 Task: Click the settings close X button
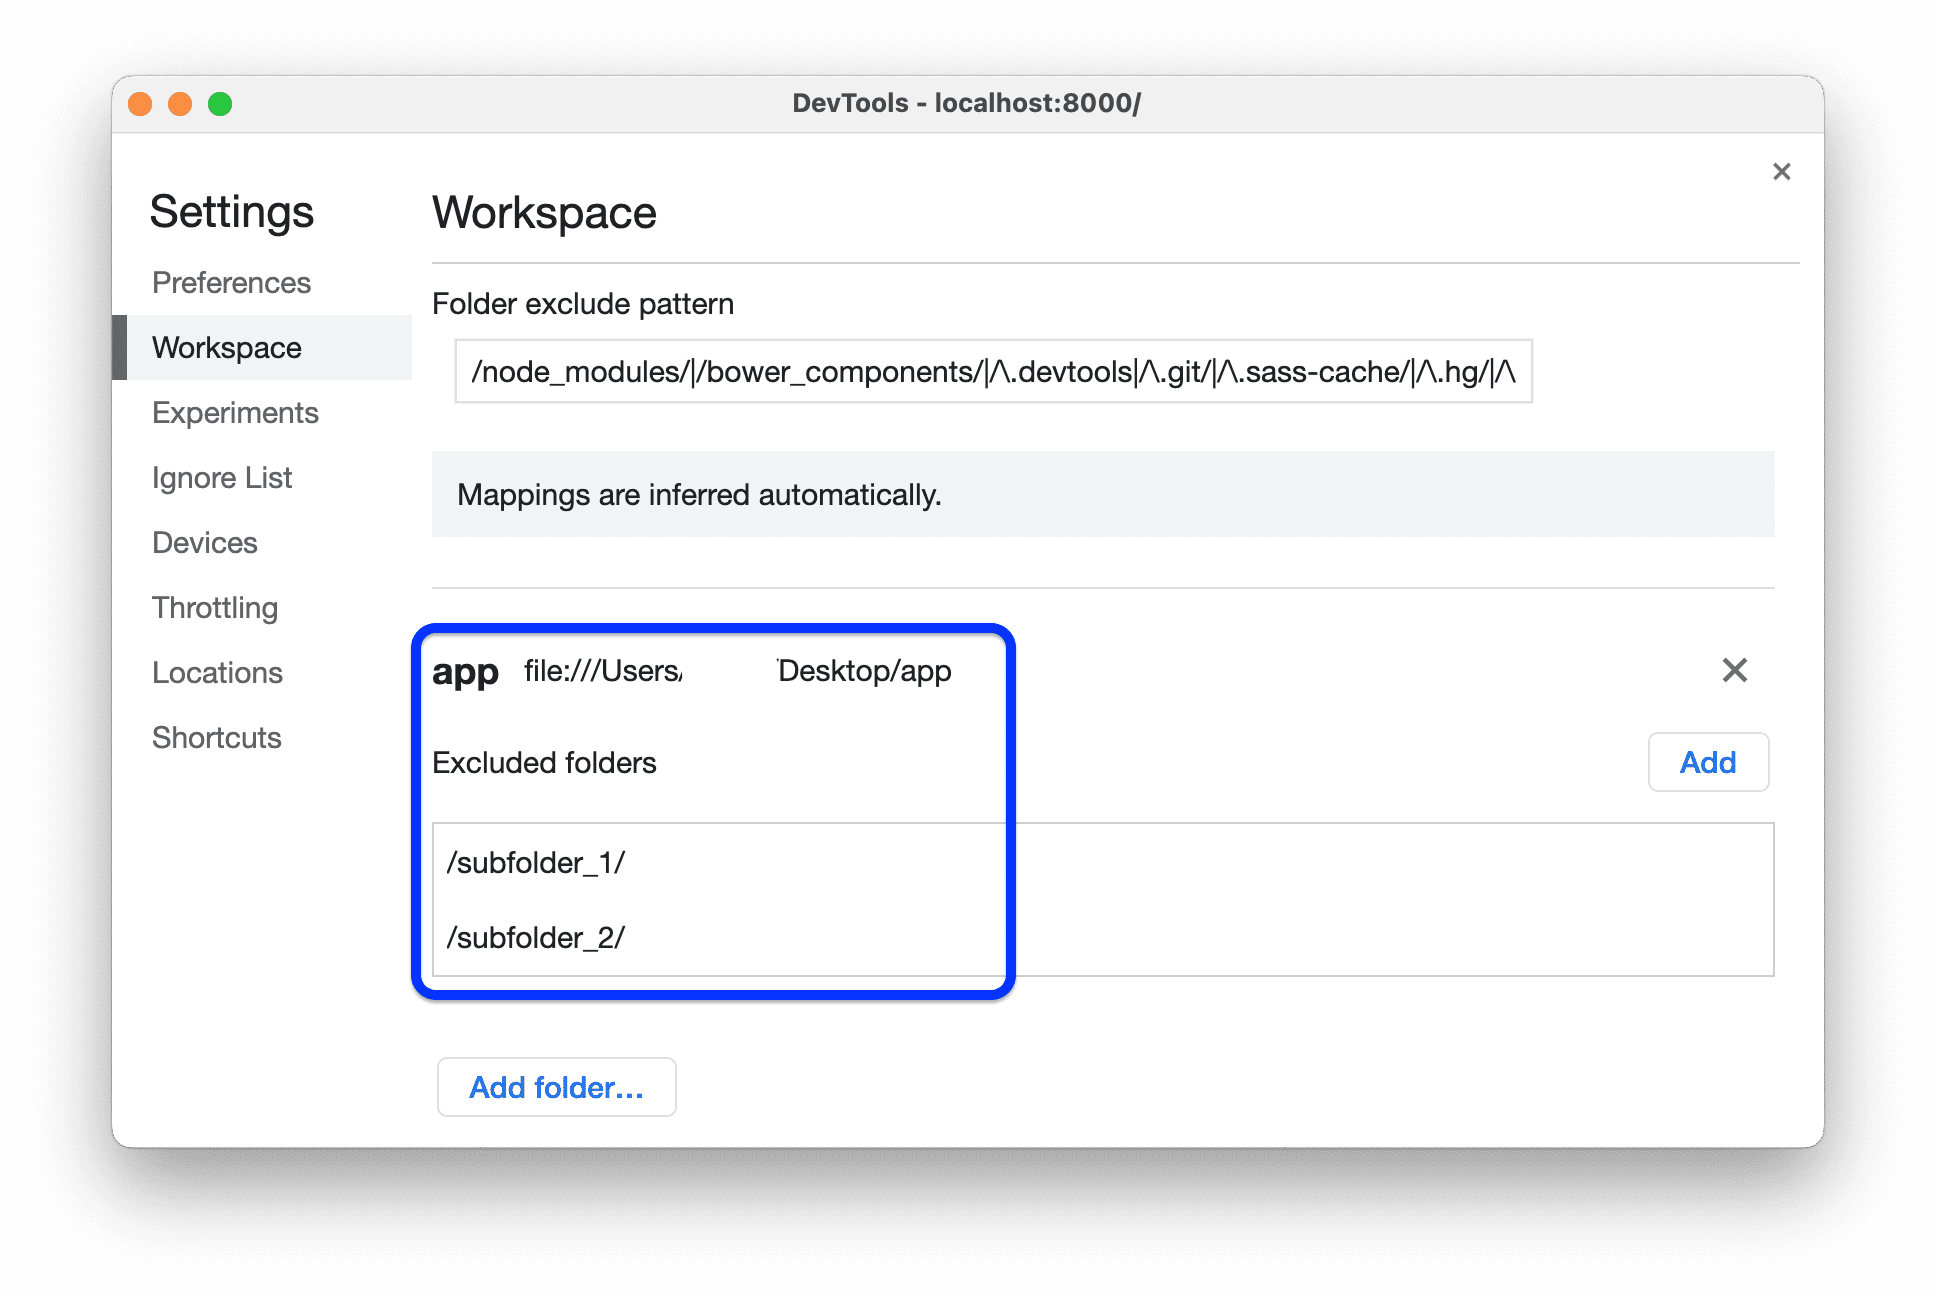pos(1781,171)
